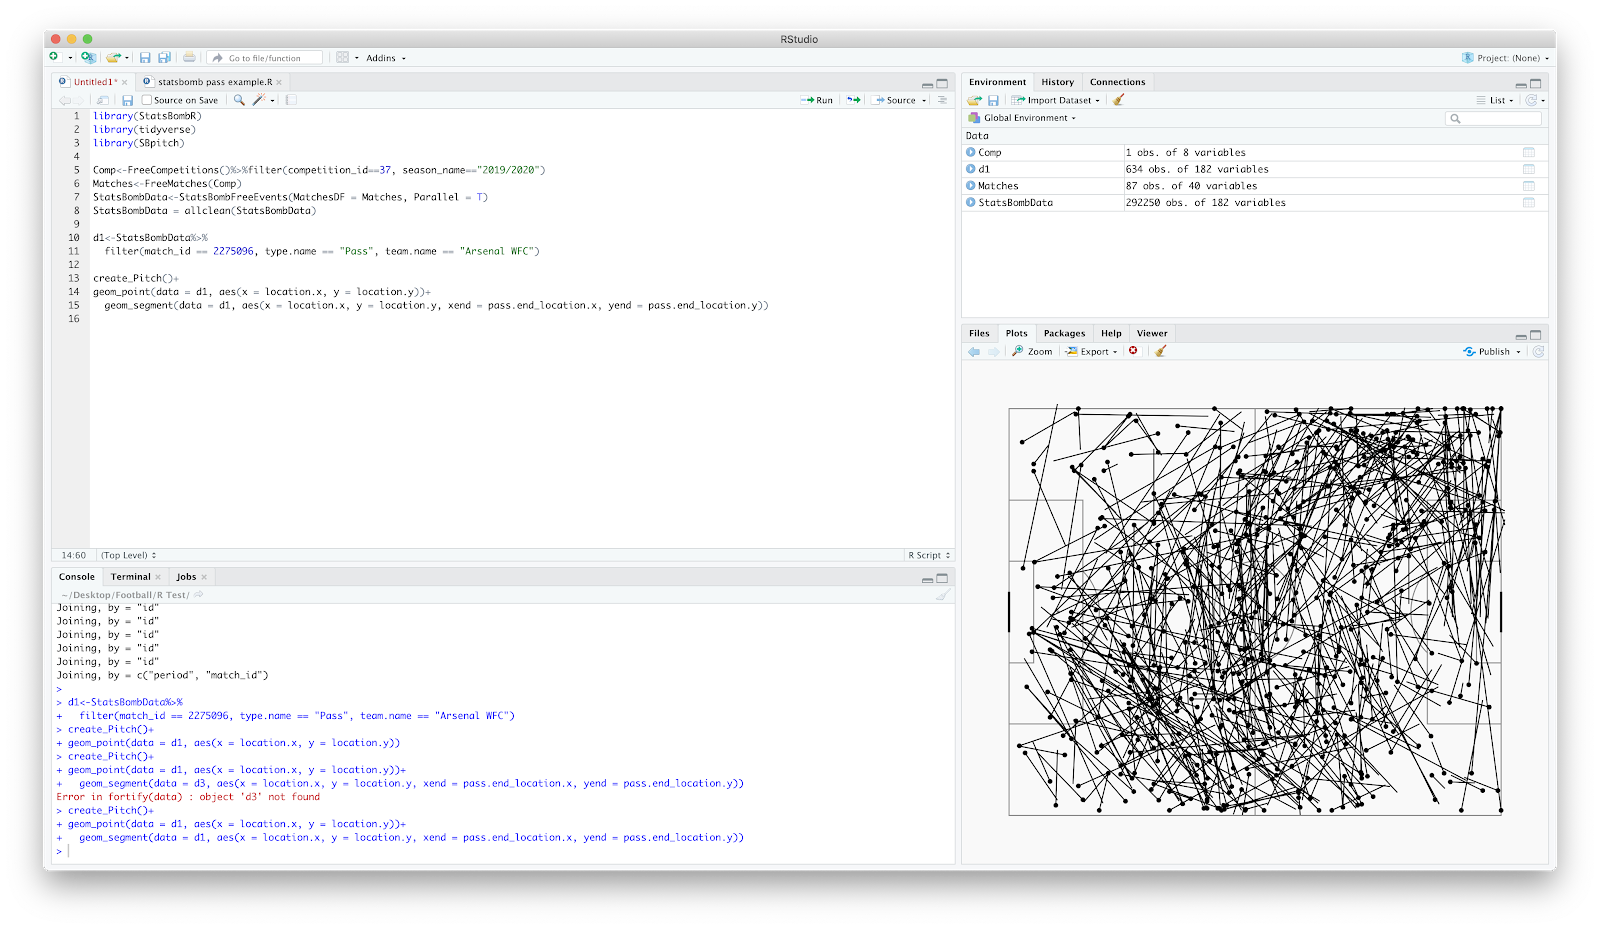Viewport: 1600px width, 929px height.
Task: Click the Print icon in the main toolbar
Action: 189,57
